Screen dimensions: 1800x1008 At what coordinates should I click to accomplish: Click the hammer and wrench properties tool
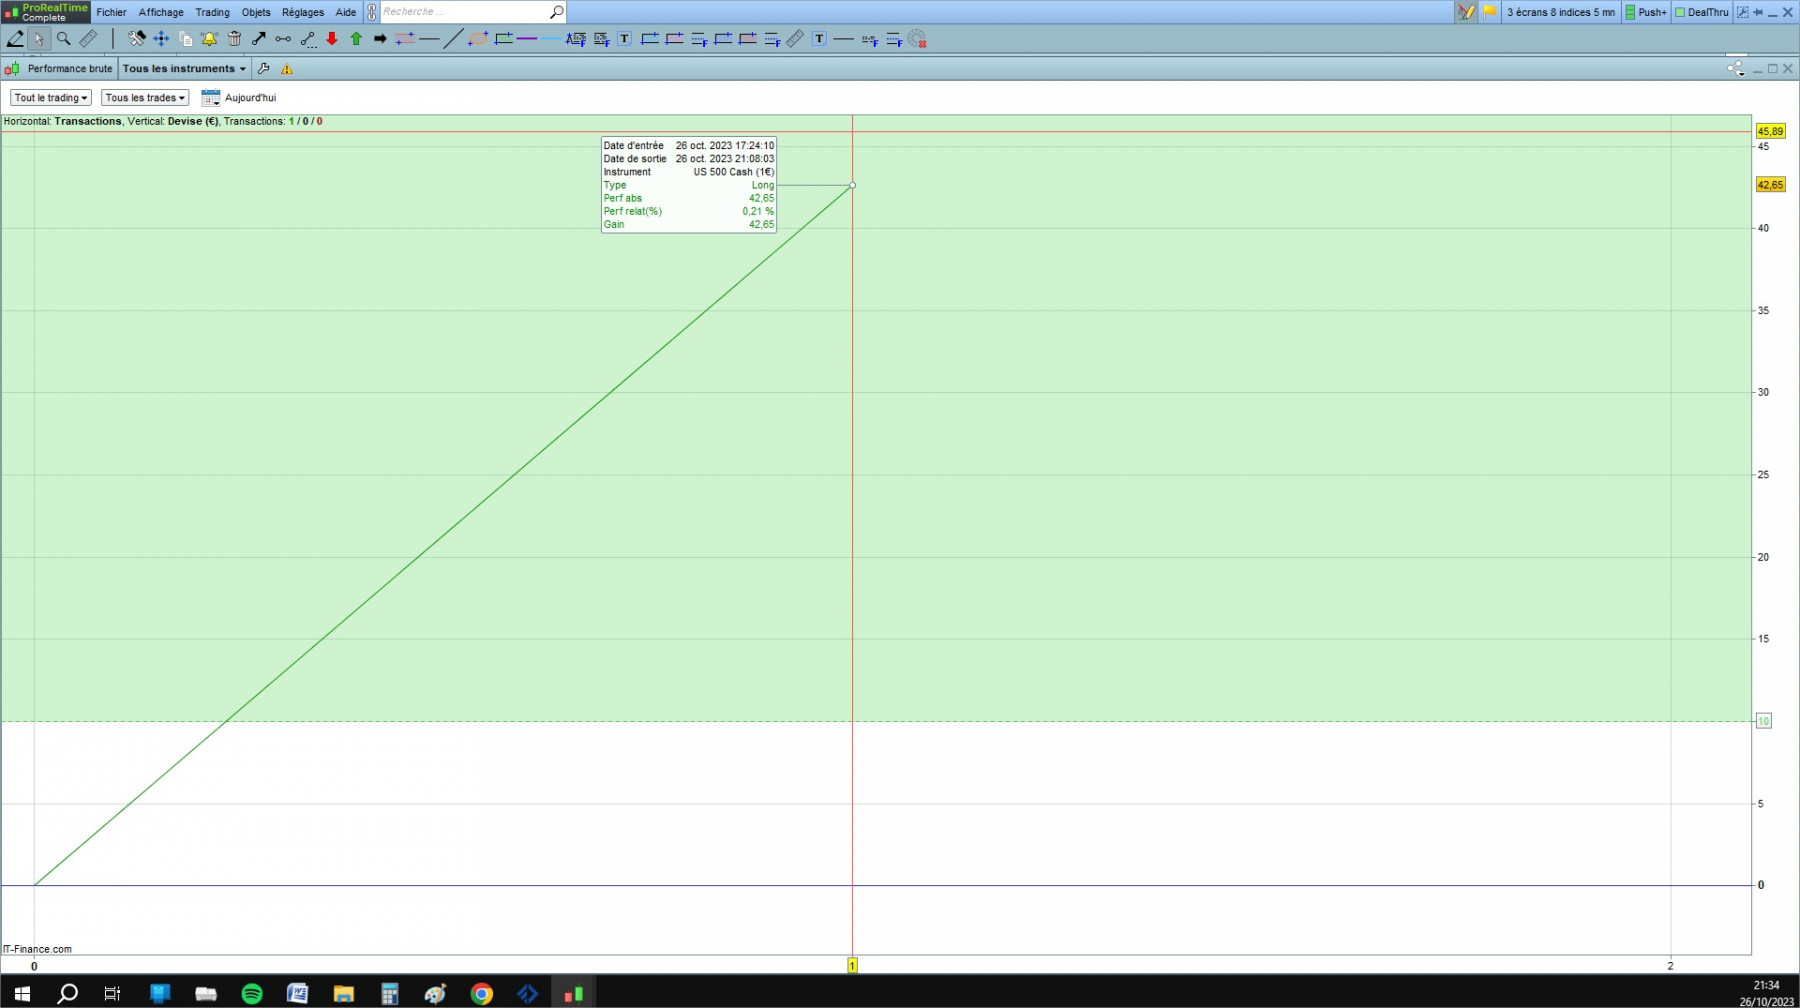pos(137,39)
